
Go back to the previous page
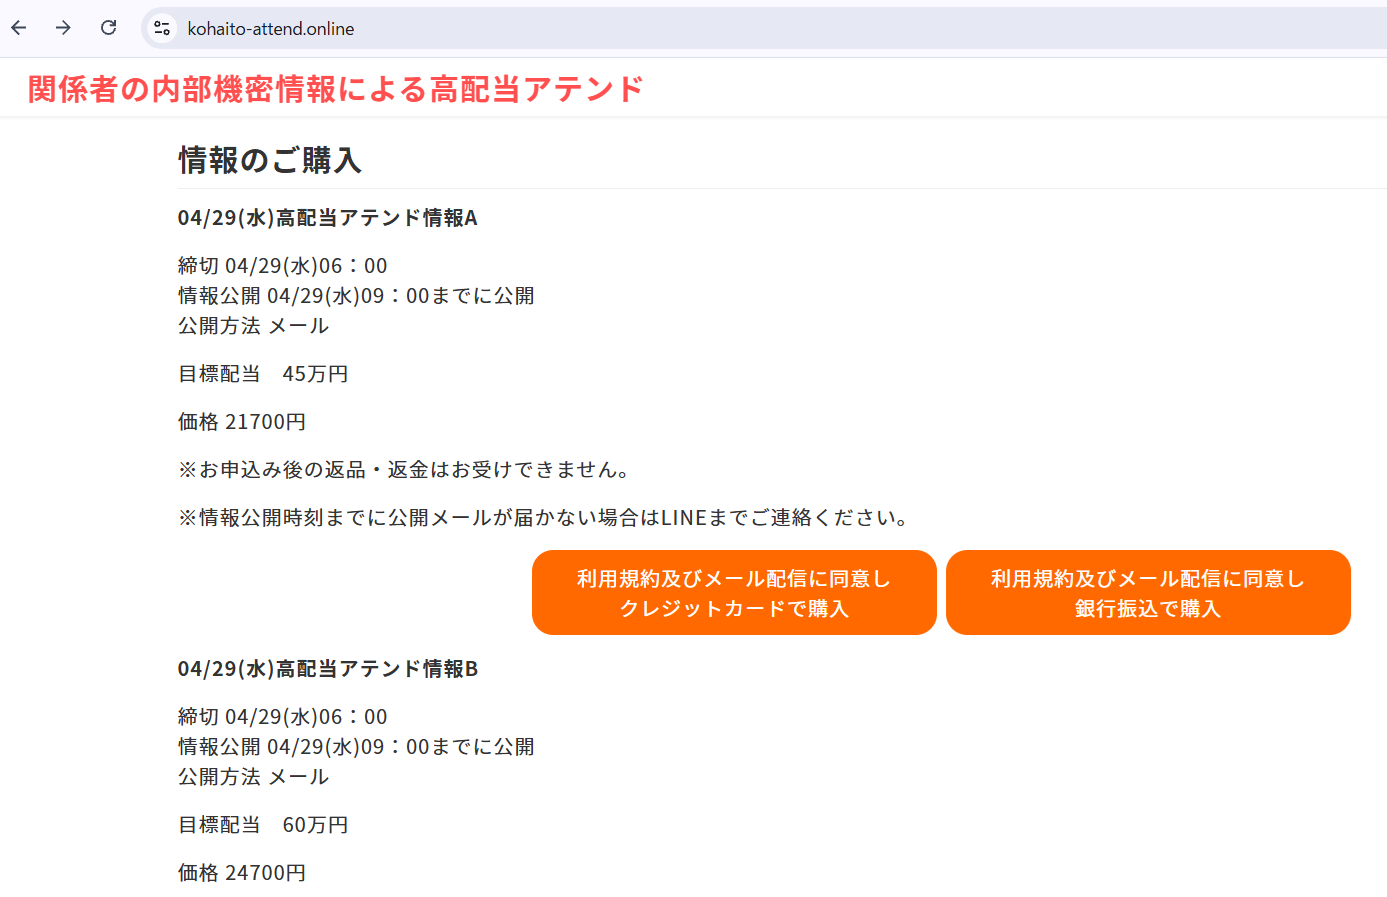(19, 28)
